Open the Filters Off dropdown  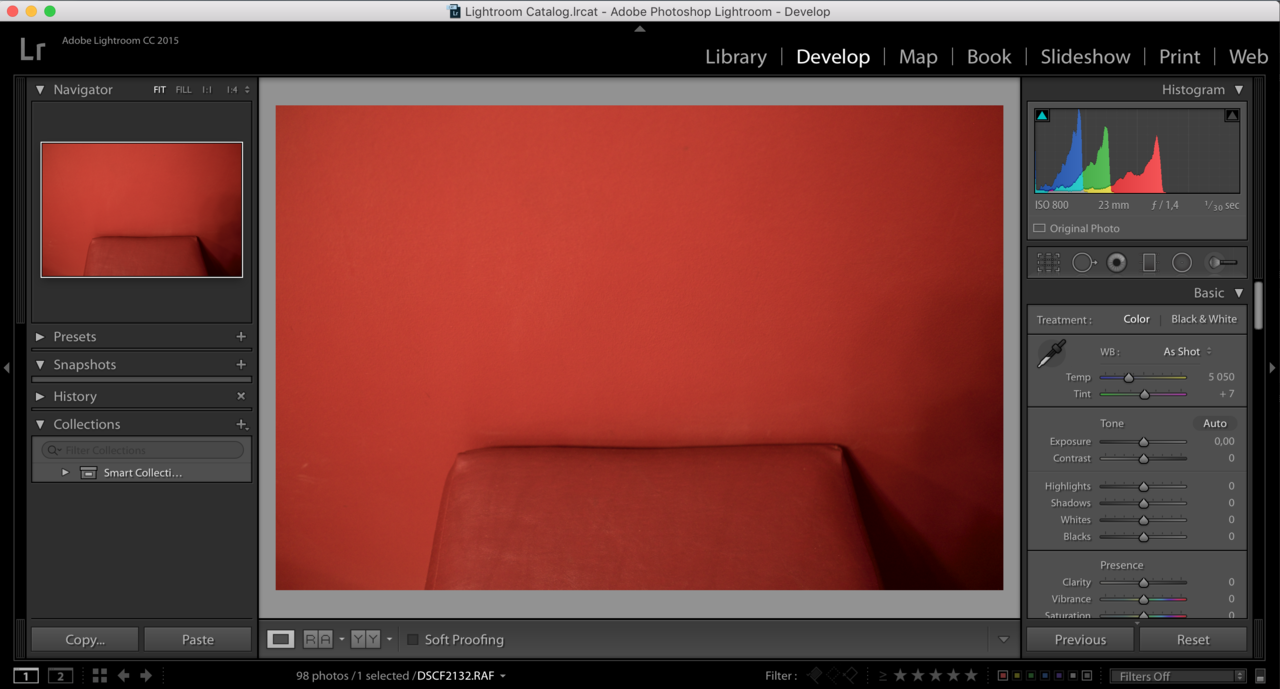1180,676
